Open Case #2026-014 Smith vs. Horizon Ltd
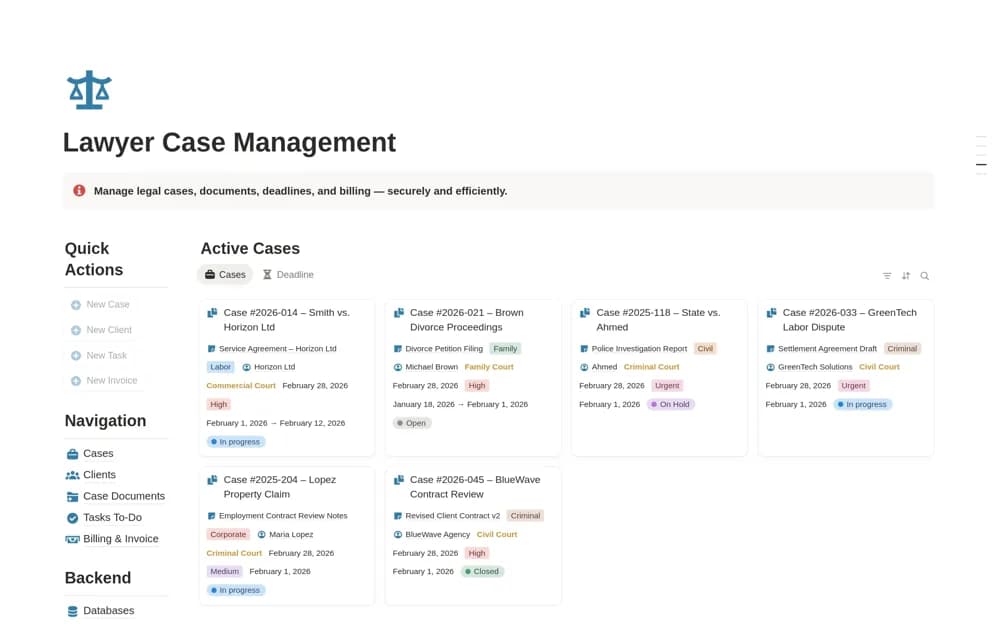Viewport: 1000px width, 624px height. [286, 320]
